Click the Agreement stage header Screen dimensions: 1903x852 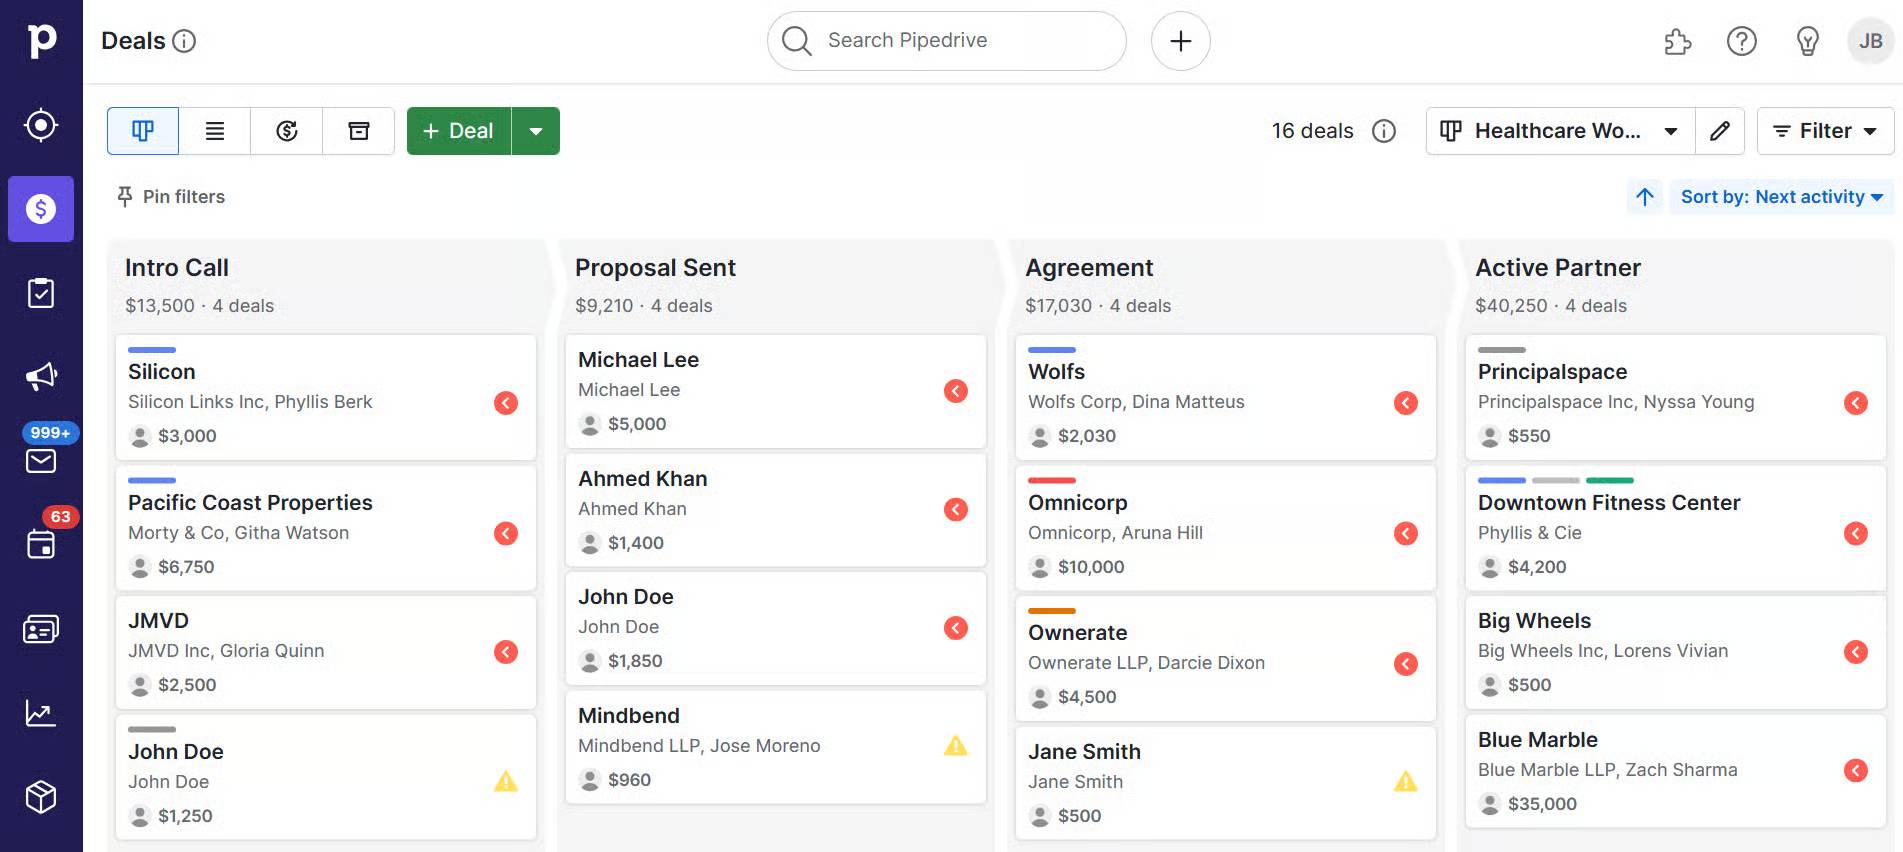1089,267
